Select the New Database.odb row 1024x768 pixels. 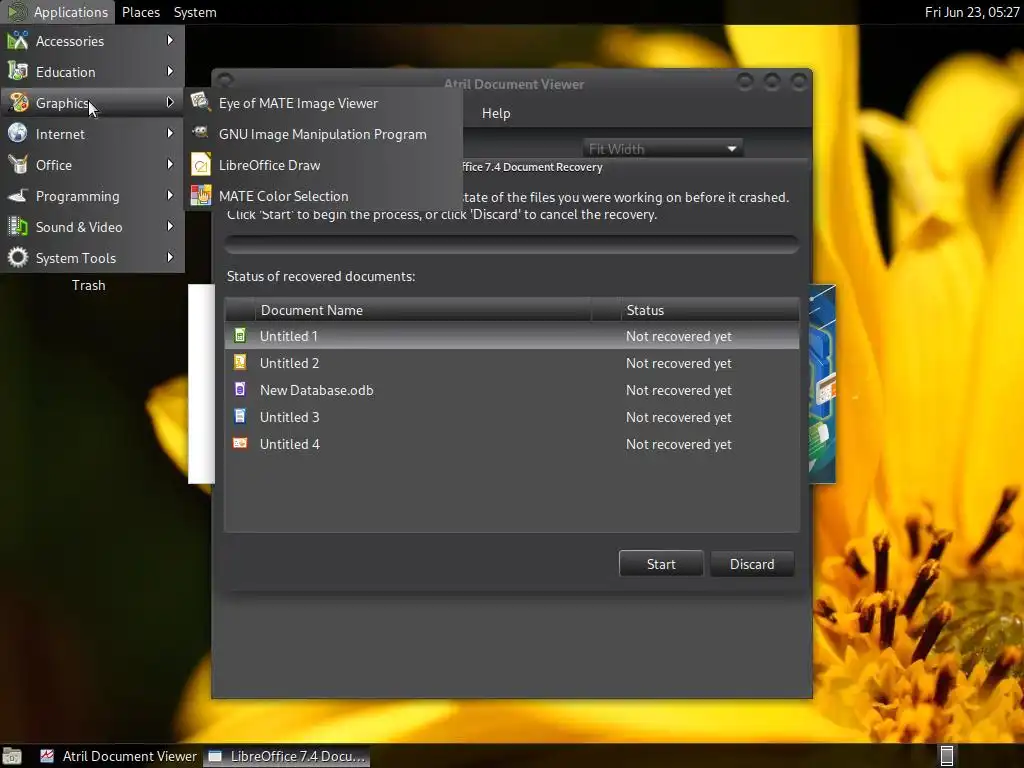(511, 390)
